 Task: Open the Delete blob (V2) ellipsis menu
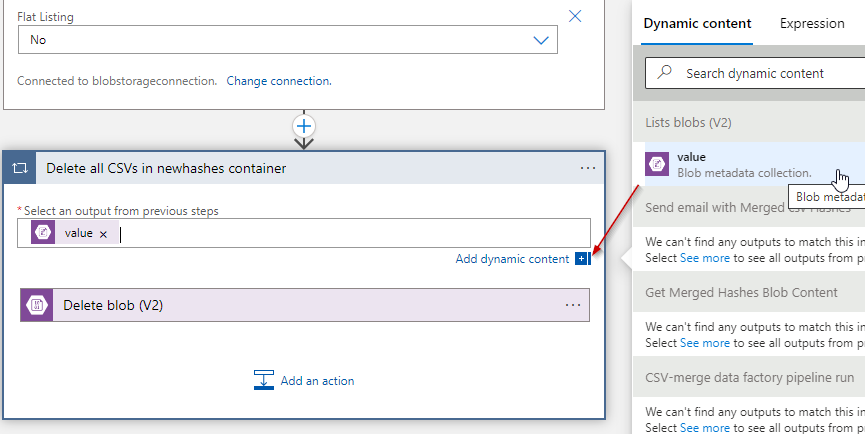pyautogui.click(x=573, y=305)
